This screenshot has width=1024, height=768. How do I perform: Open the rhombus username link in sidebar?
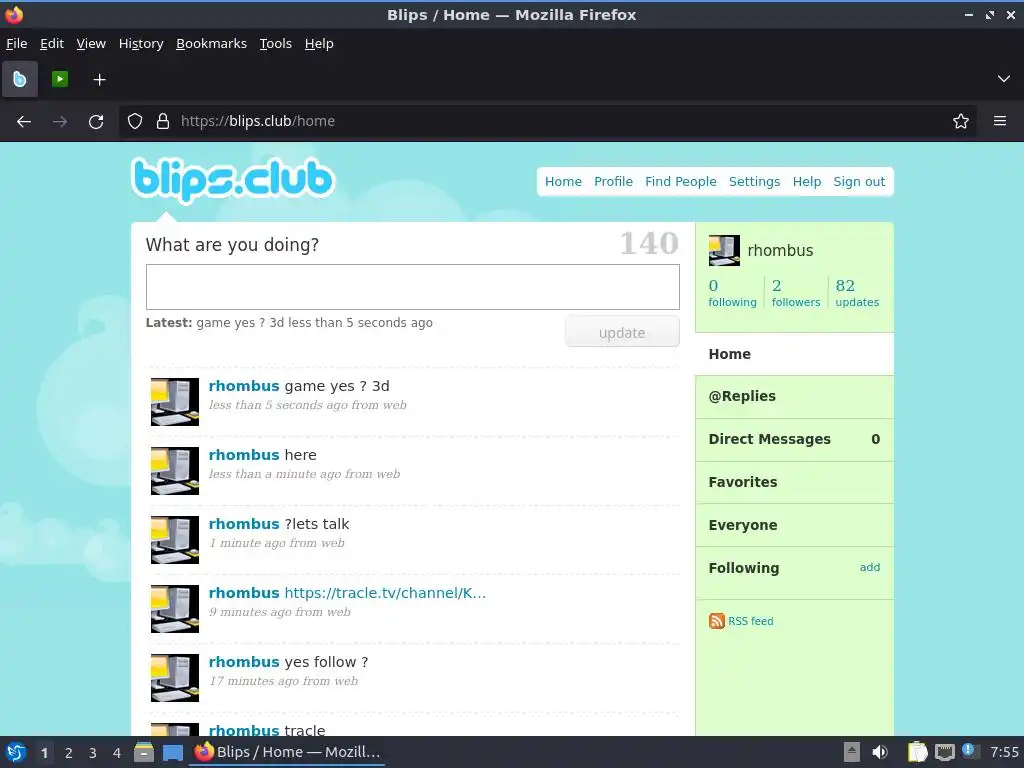[780, 251]
